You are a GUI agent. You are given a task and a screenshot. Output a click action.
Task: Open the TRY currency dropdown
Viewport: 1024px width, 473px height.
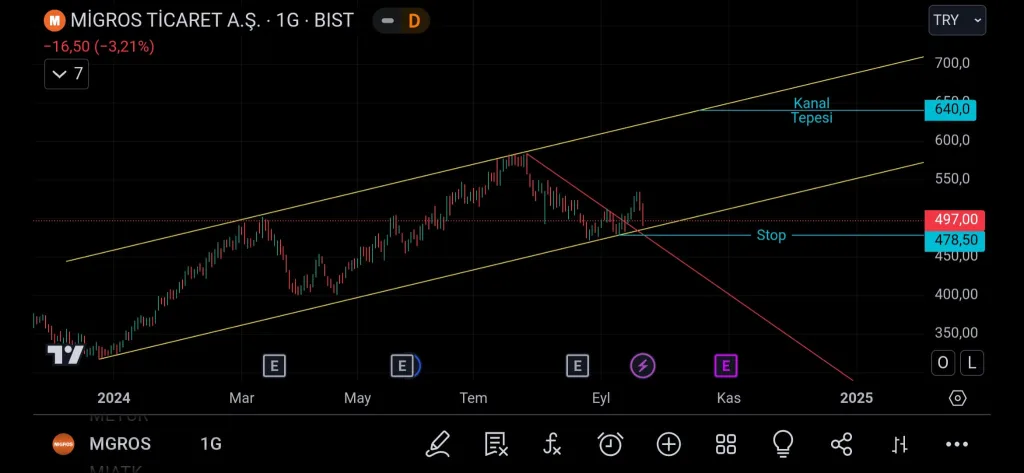point(957,20)
